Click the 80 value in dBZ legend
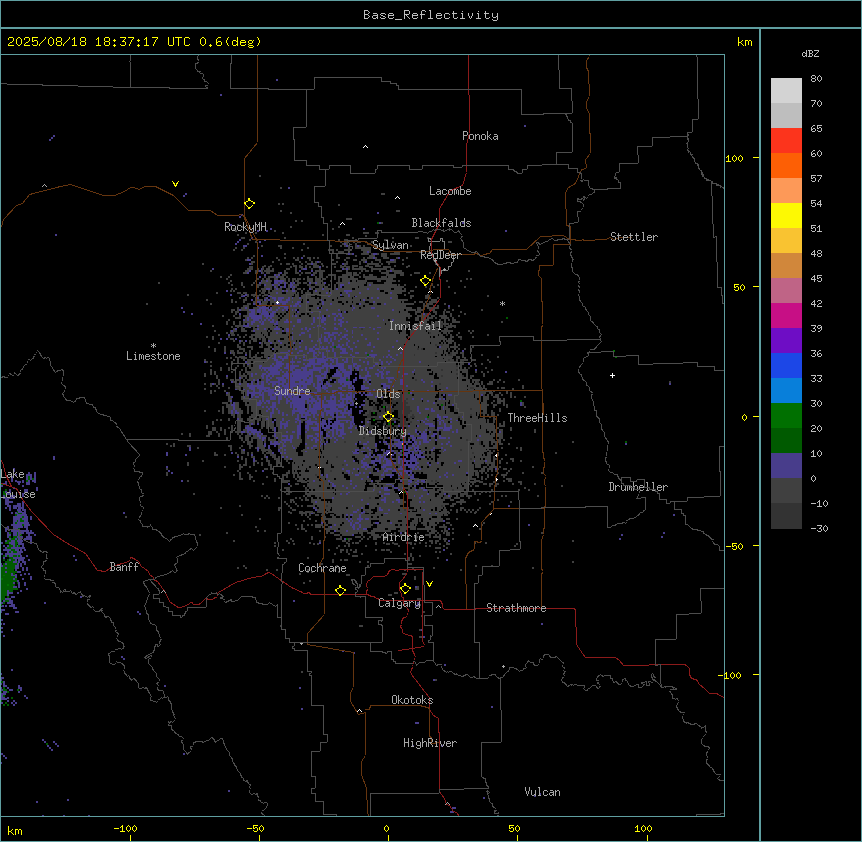Image resolution: width=862 pixels, height=842 pixels. click(816, 79)
